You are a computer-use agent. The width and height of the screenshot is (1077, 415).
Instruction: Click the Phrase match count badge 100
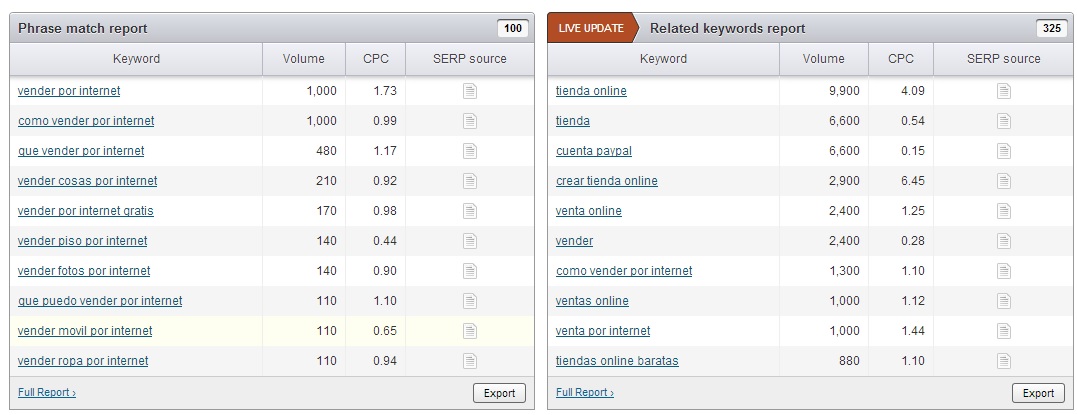click(x=513, y=28)
